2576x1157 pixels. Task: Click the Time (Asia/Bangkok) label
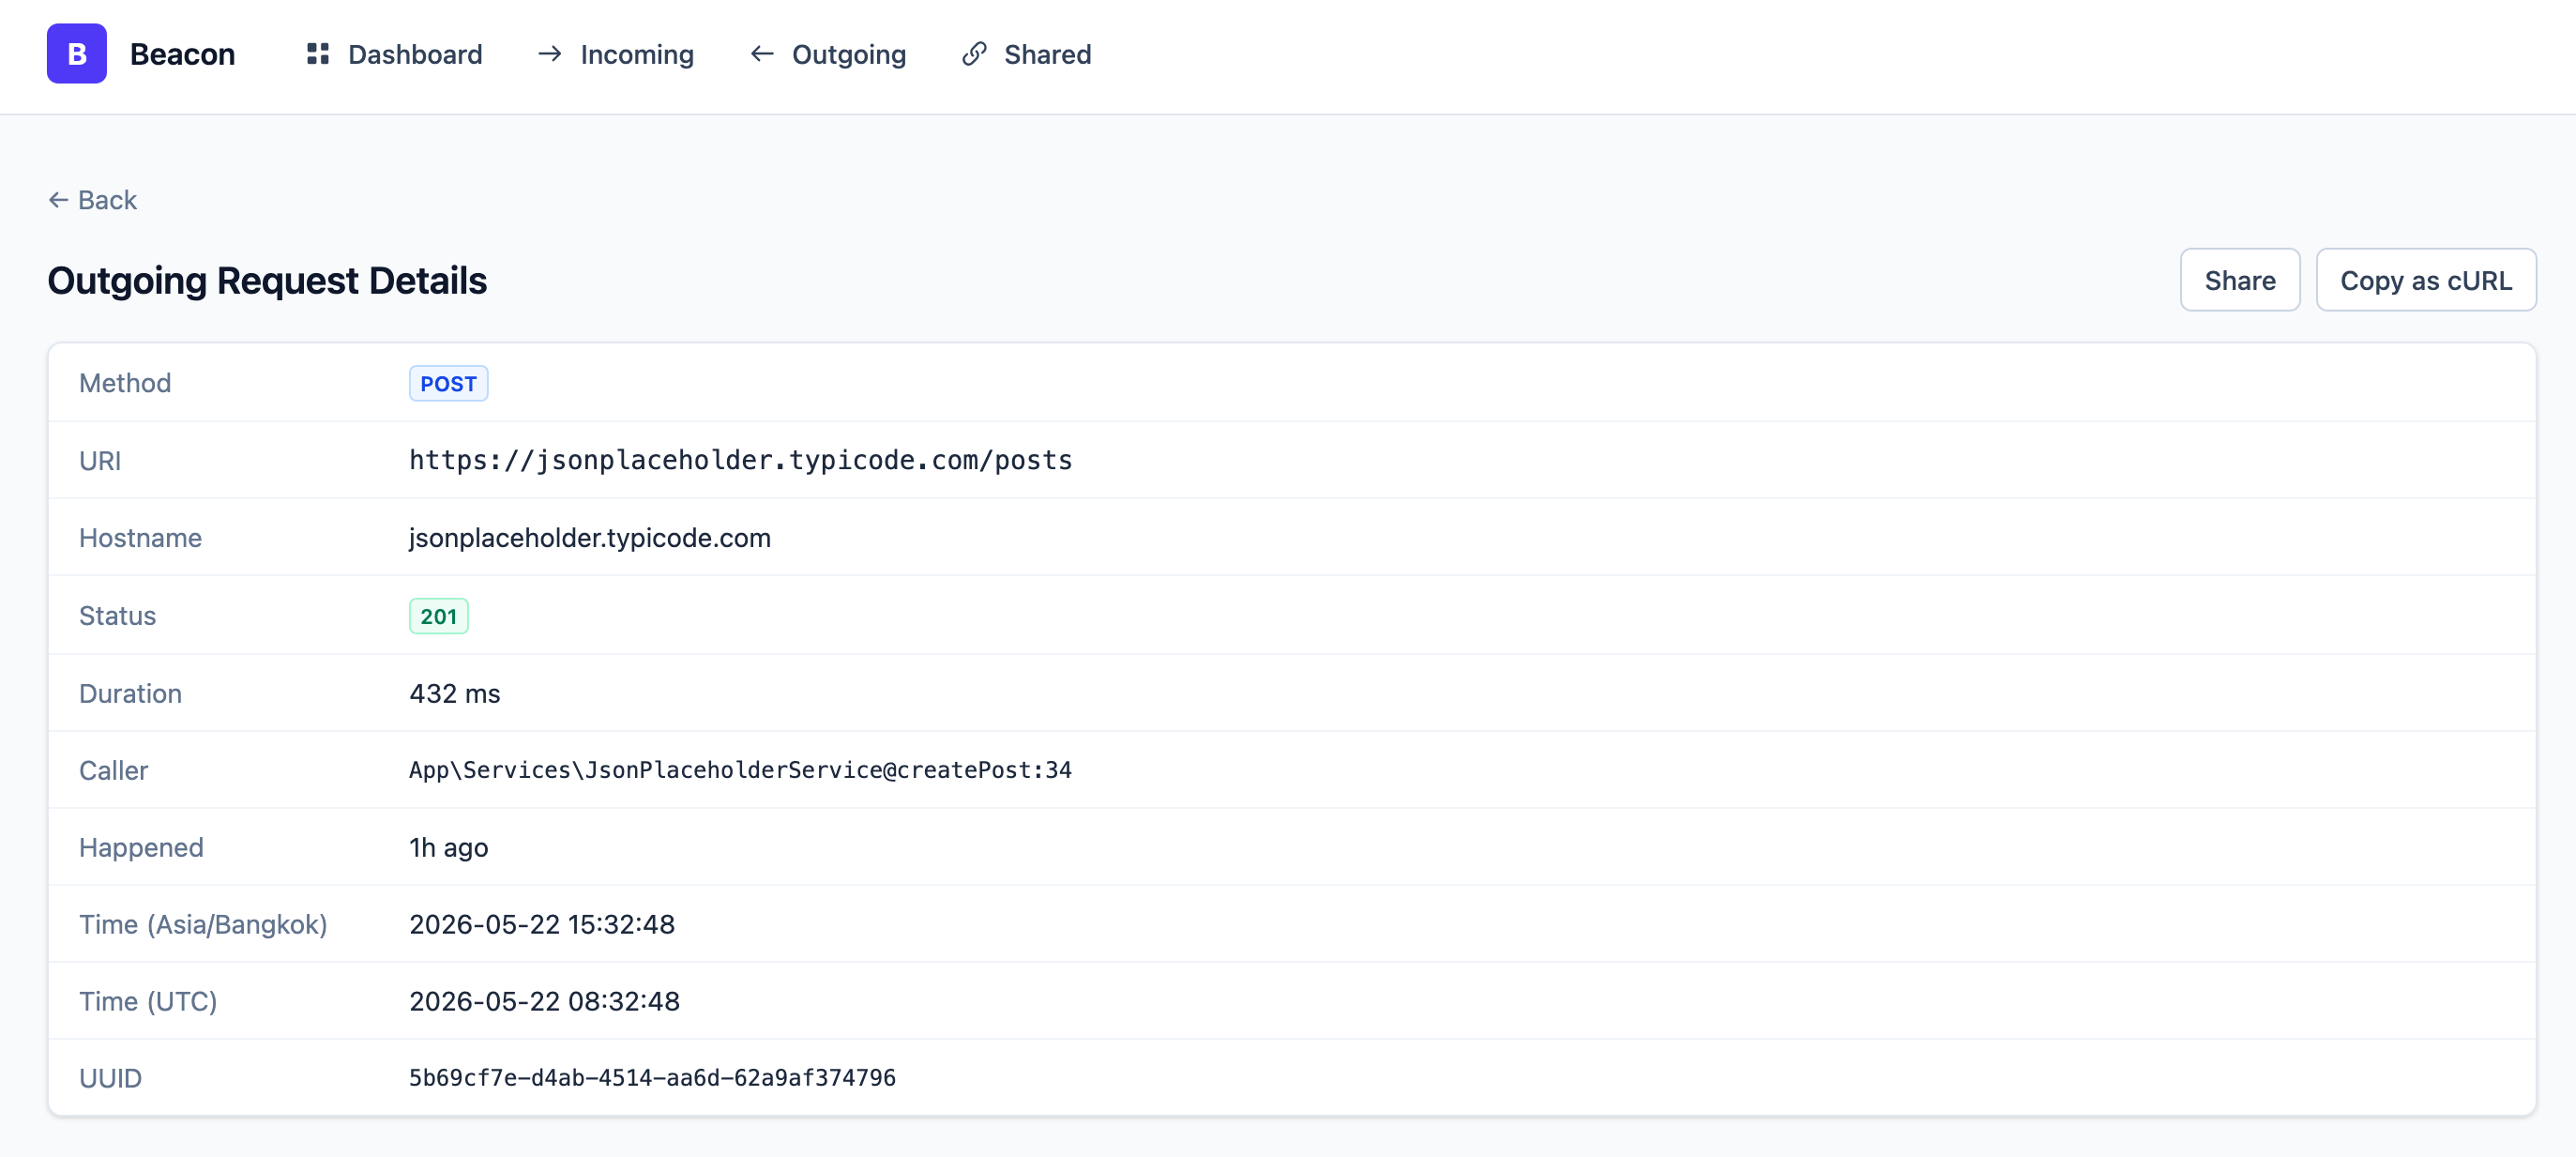pyautogui.click(x=203, y=925)
